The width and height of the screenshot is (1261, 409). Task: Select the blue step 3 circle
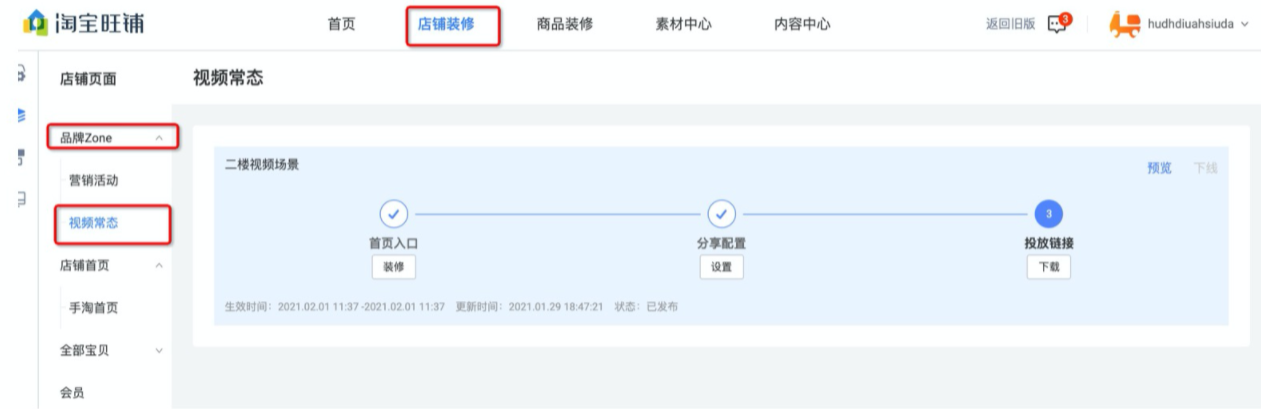1048,214
